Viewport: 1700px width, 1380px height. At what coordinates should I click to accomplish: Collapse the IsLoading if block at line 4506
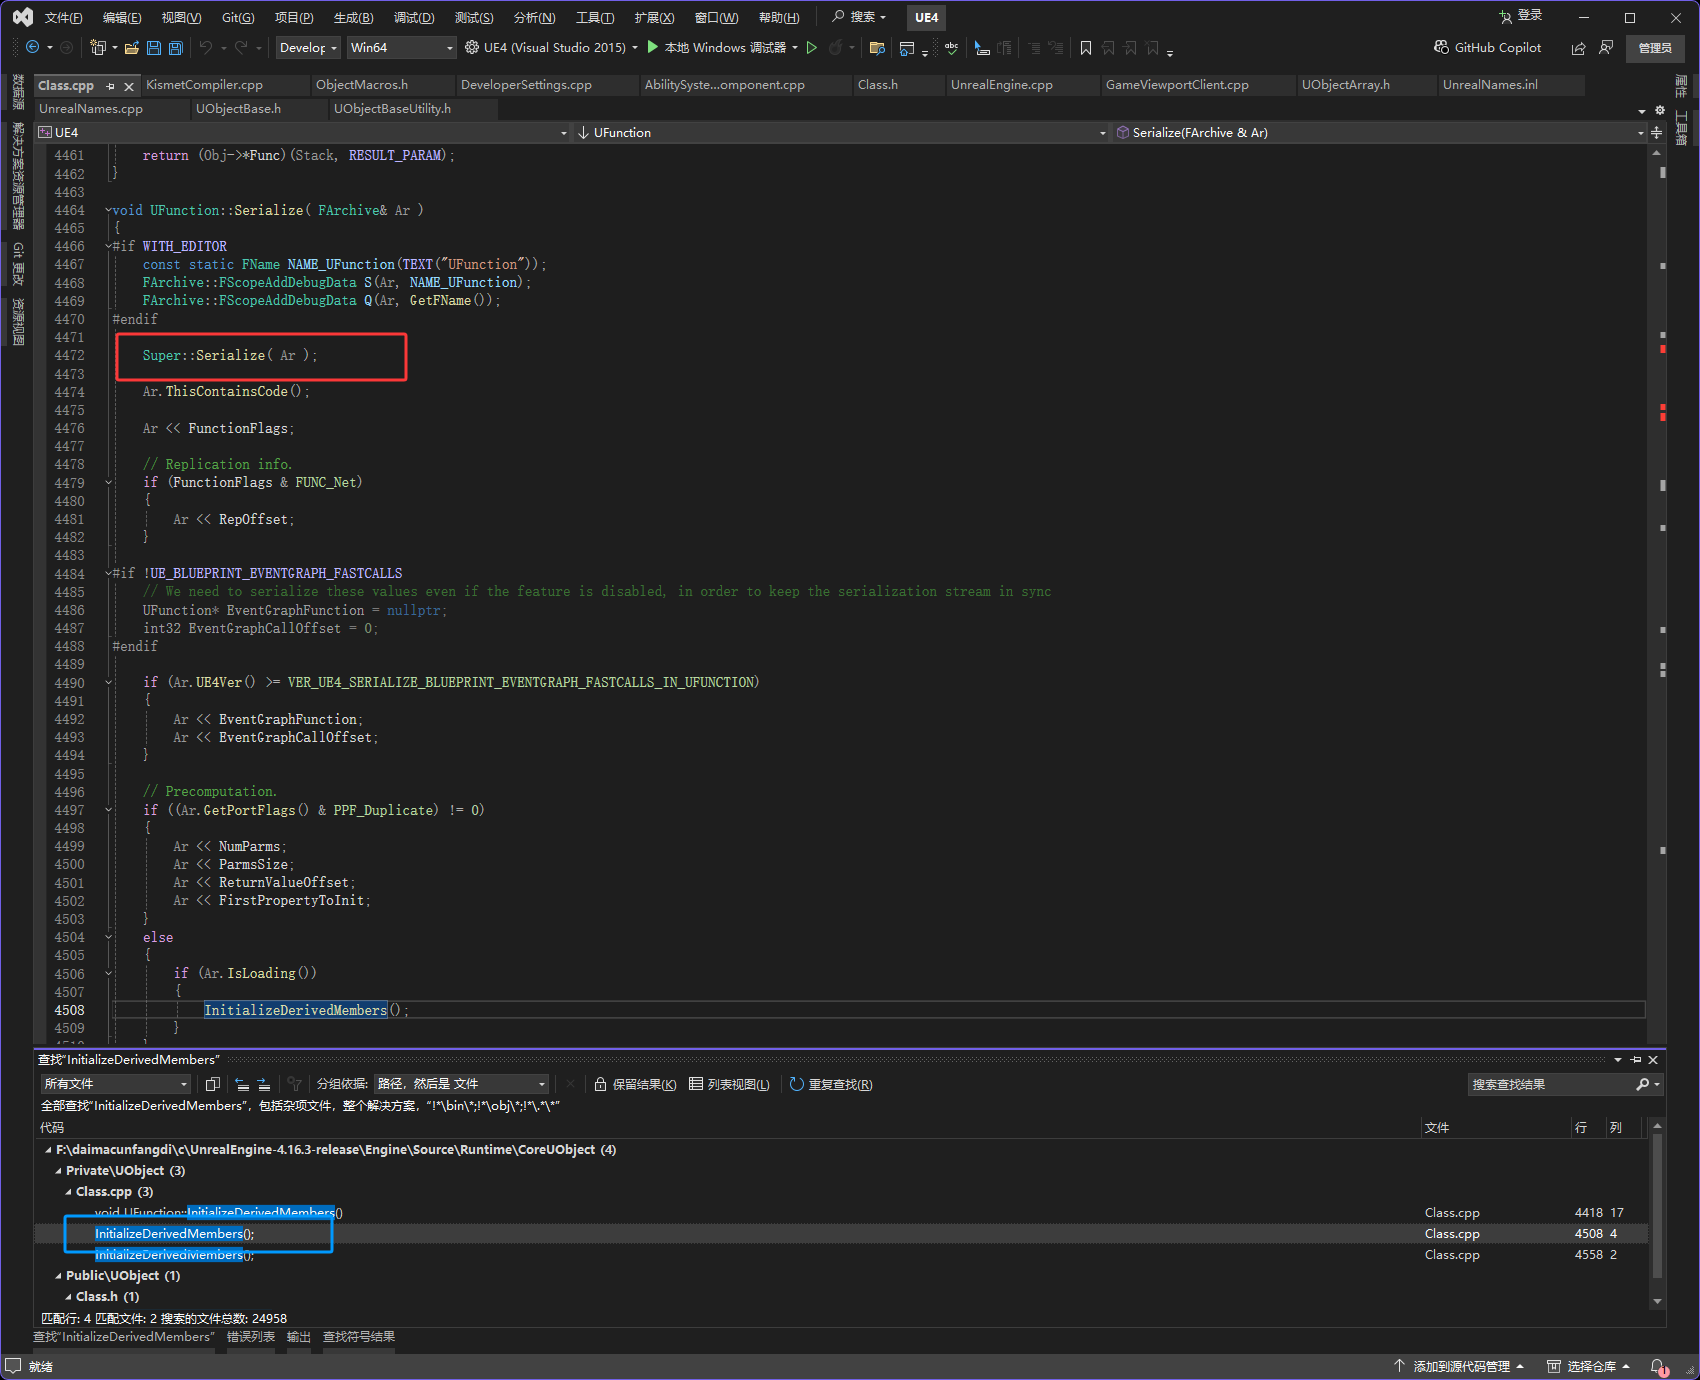tap(109, 973)
